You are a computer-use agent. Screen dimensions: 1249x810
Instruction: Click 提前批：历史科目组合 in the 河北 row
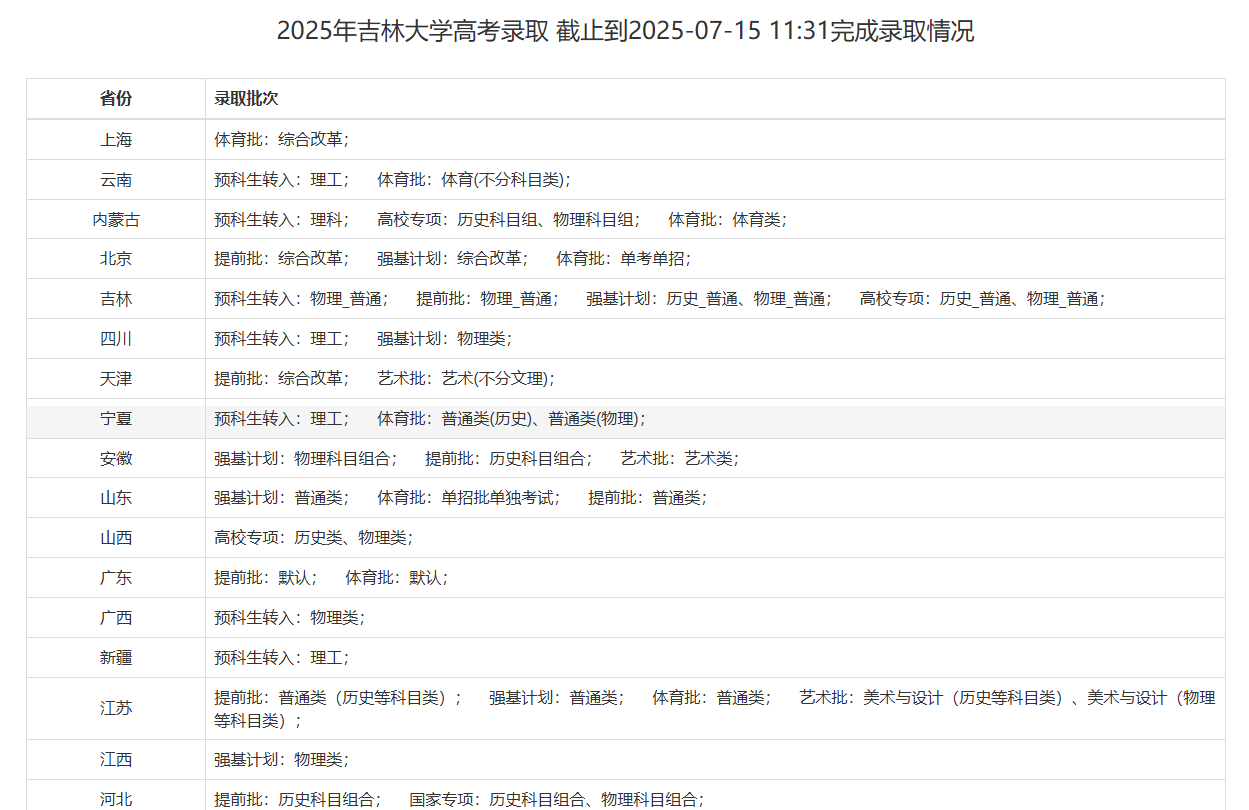(297, 799)
